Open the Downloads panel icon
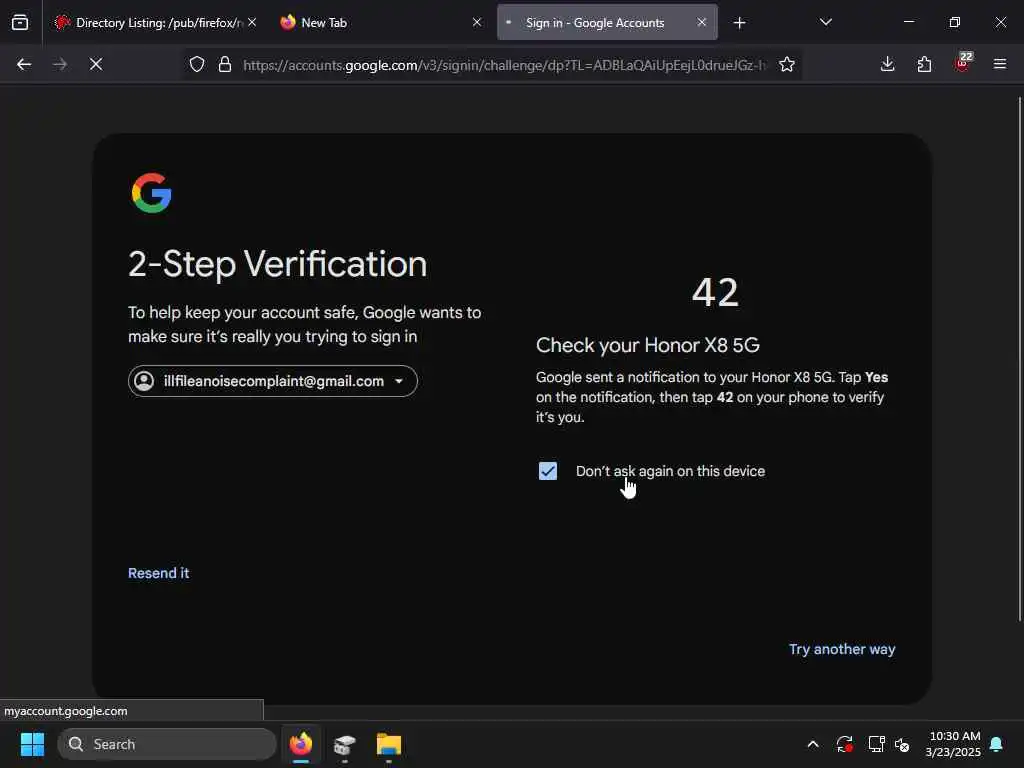 click(888, 64)
